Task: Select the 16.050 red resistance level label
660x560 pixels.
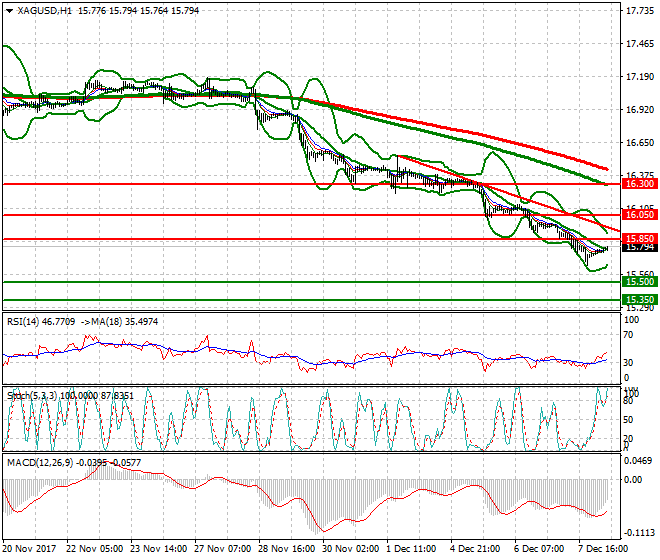Action: click(x=639, y=215)
